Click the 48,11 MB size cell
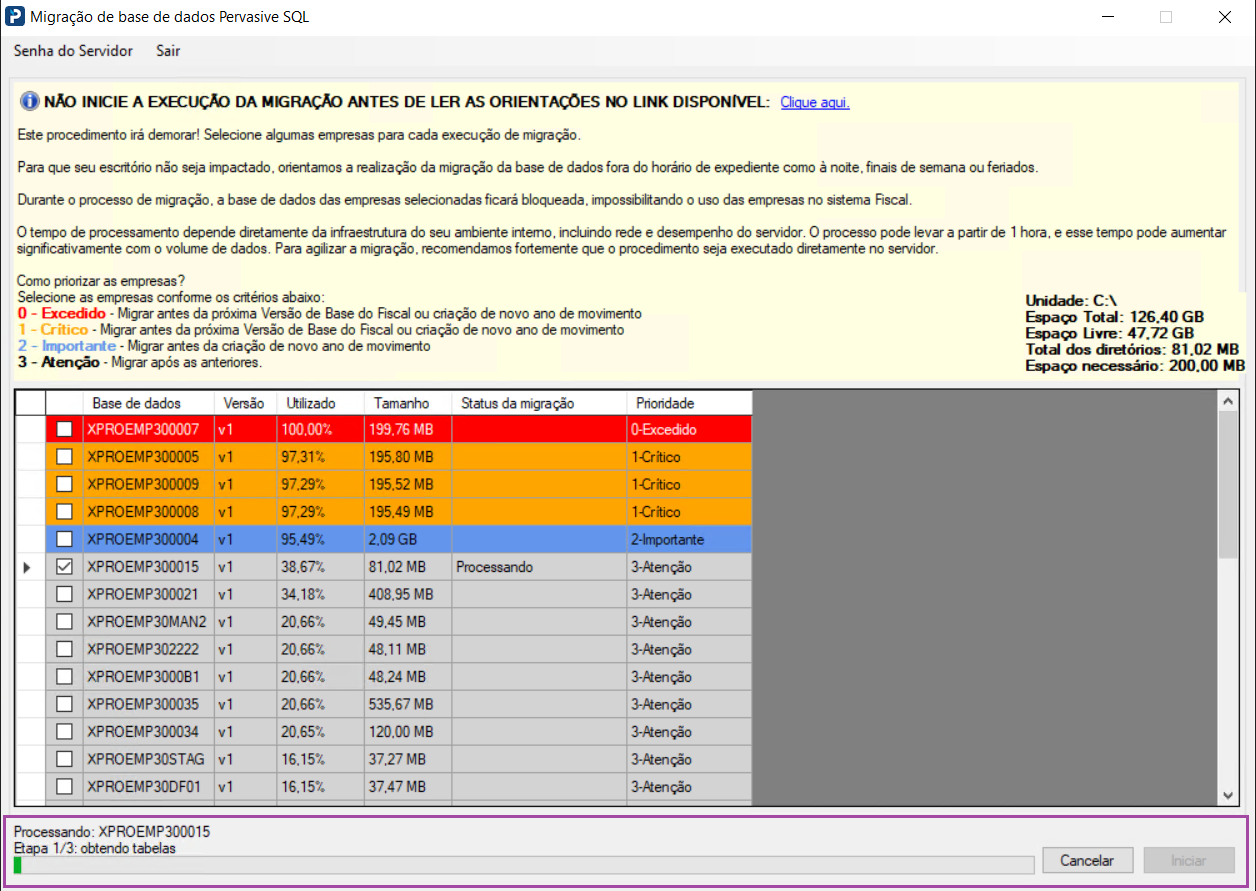The image size is (1256, 891). coord(408,649)
